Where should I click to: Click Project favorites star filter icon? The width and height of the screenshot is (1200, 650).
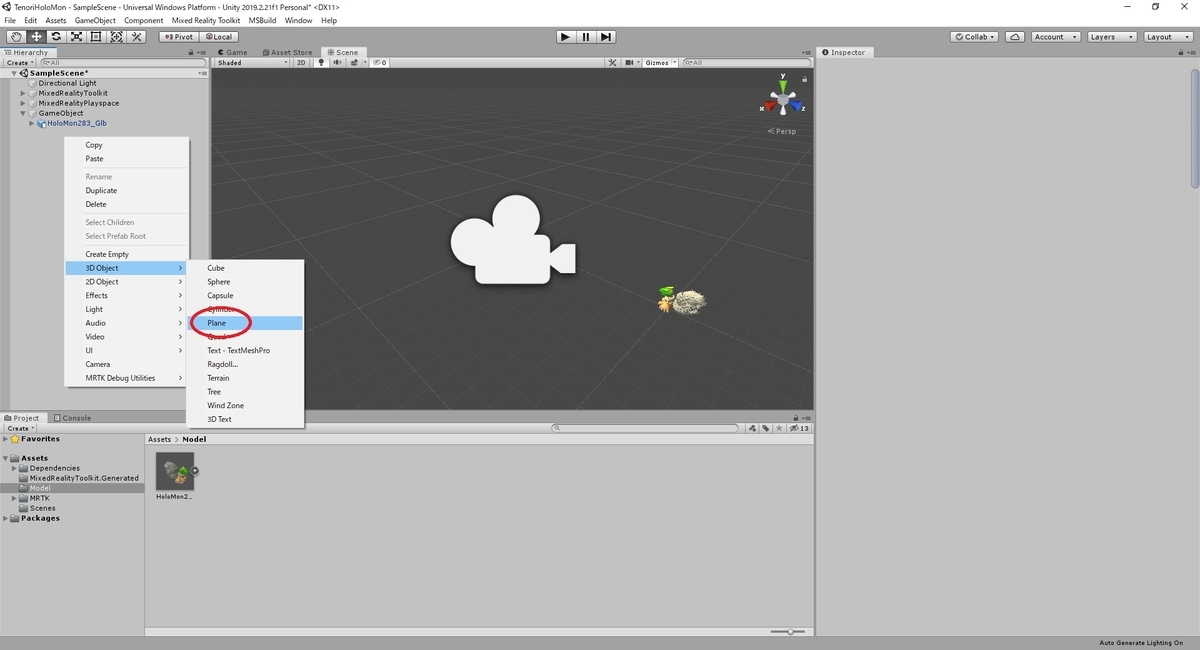(778, 428)
